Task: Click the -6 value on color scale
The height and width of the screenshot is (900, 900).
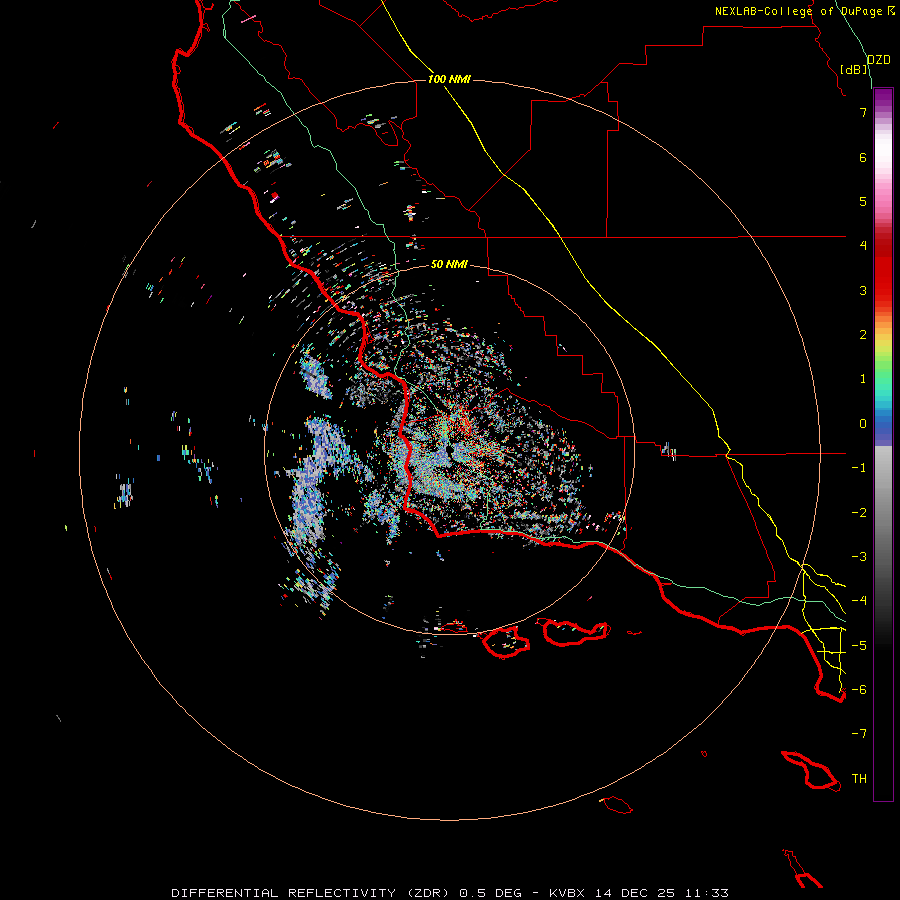Action: click(859, 690)
